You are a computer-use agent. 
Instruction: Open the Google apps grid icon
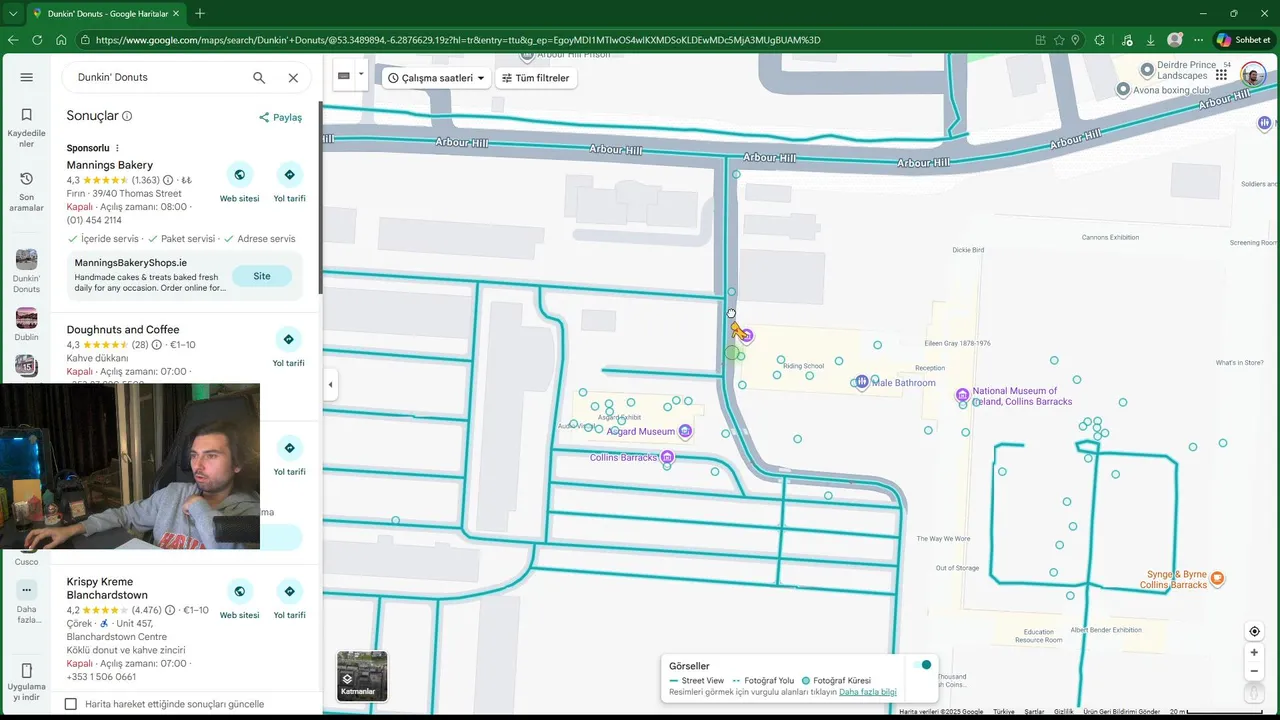click(1222, 75)
